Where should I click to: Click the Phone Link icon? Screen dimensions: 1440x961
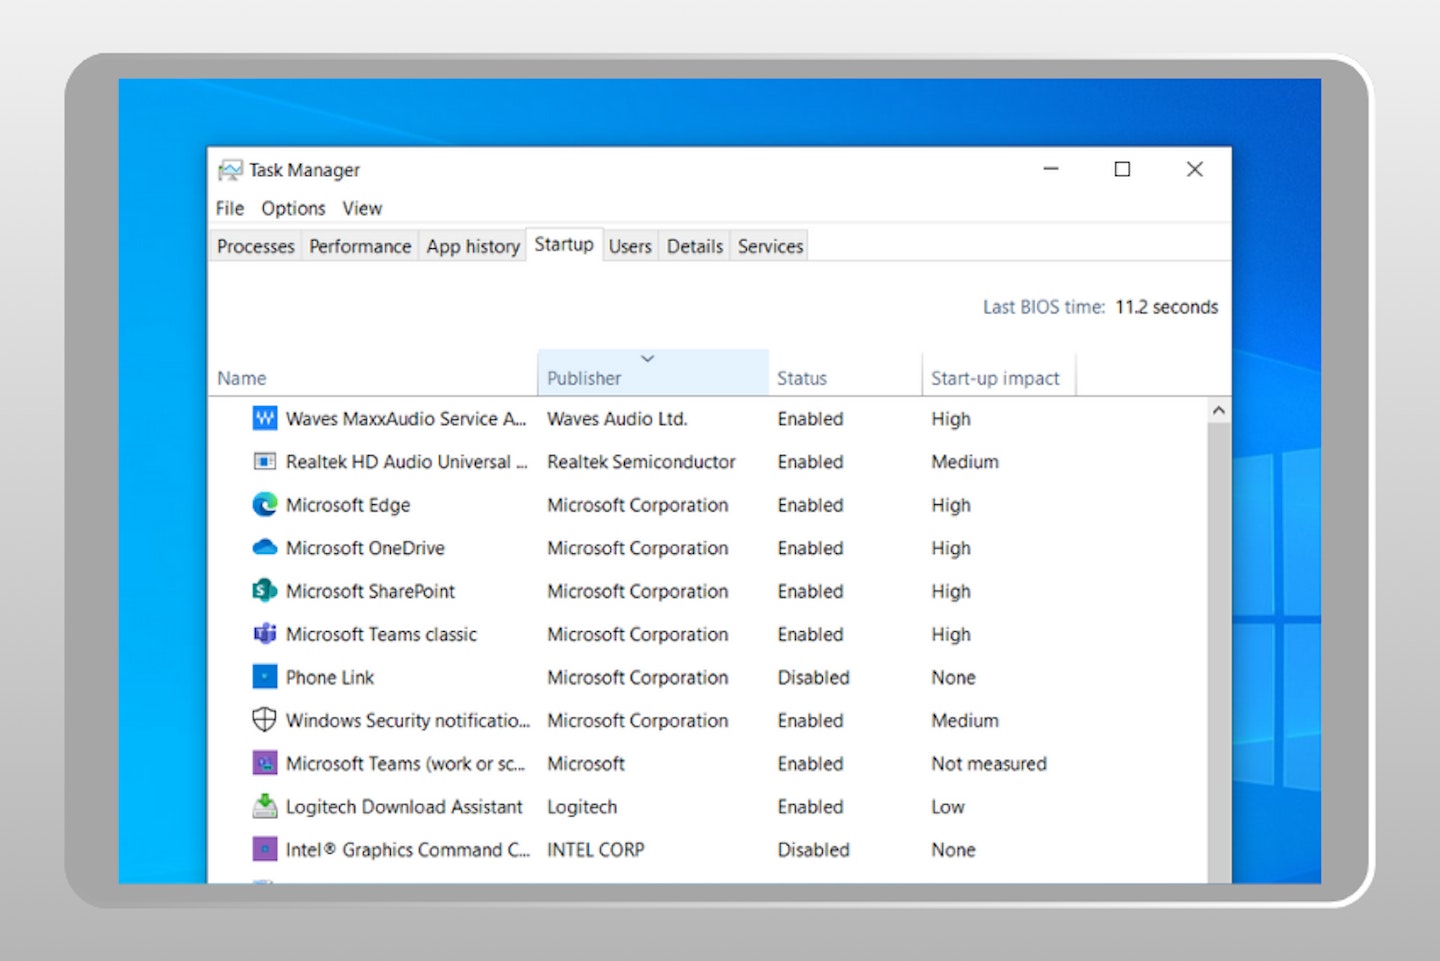(264, 676)
